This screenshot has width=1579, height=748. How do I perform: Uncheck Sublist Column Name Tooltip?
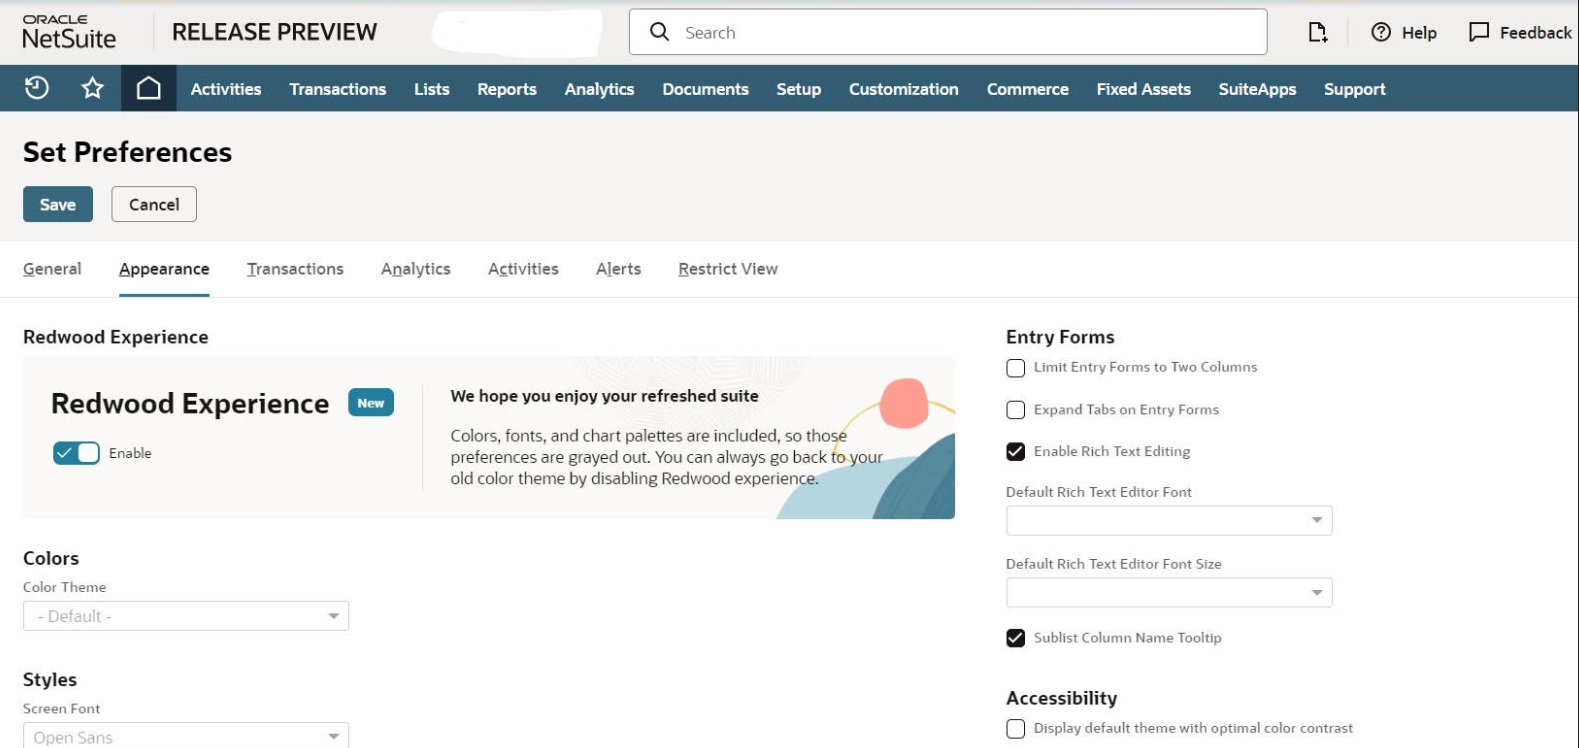(x=1016, y=638)
